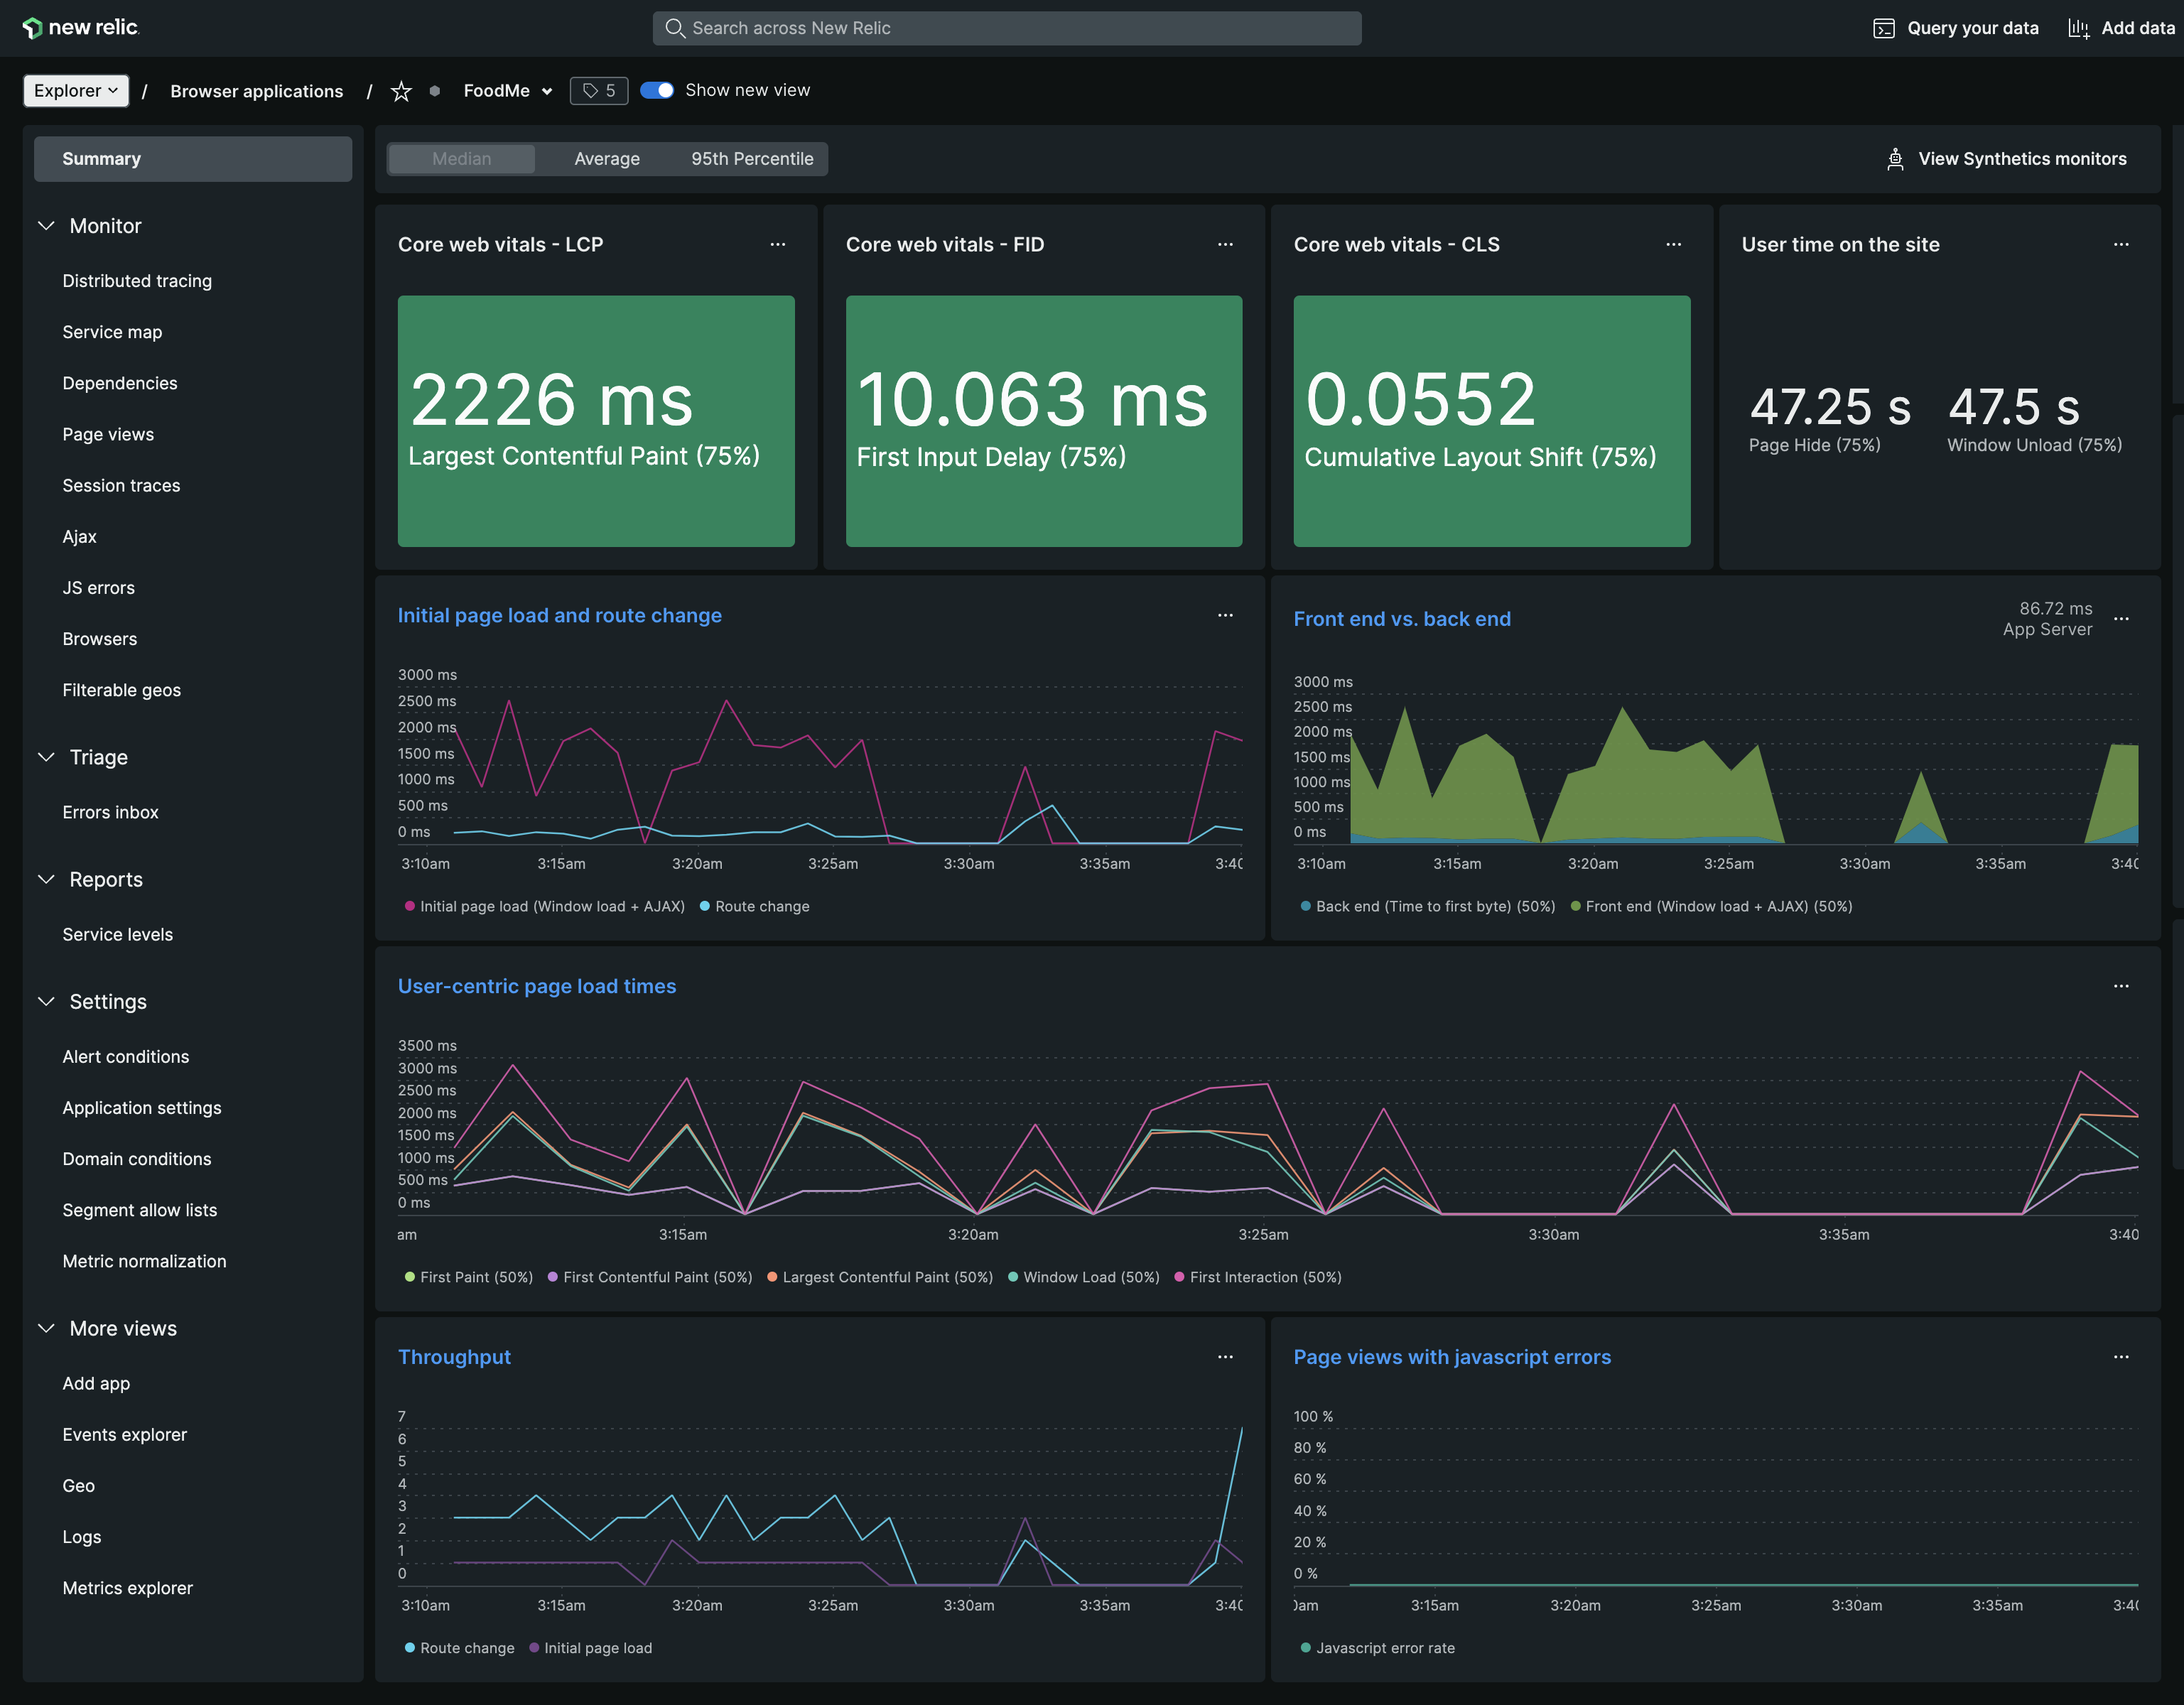Open the tags icon showing 5
Image resolution: width=2184 pixels, height=1705 pixels.
598,91
